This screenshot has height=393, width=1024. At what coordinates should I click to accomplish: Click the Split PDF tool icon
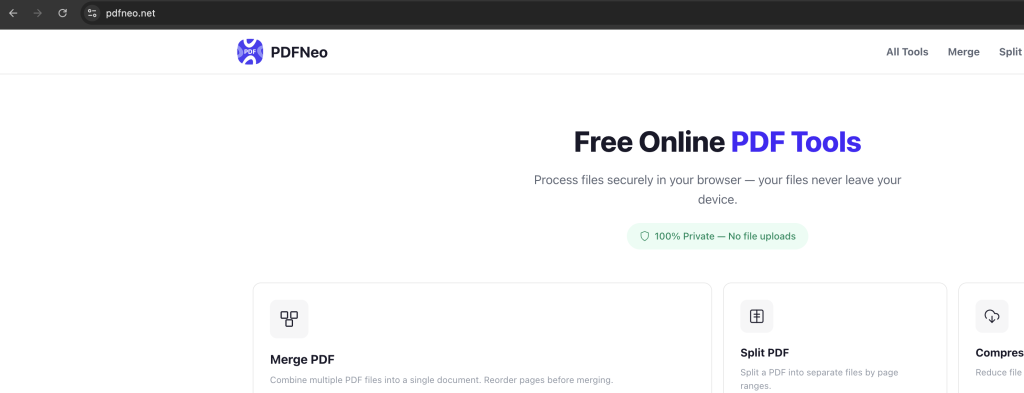click(757, 317)
